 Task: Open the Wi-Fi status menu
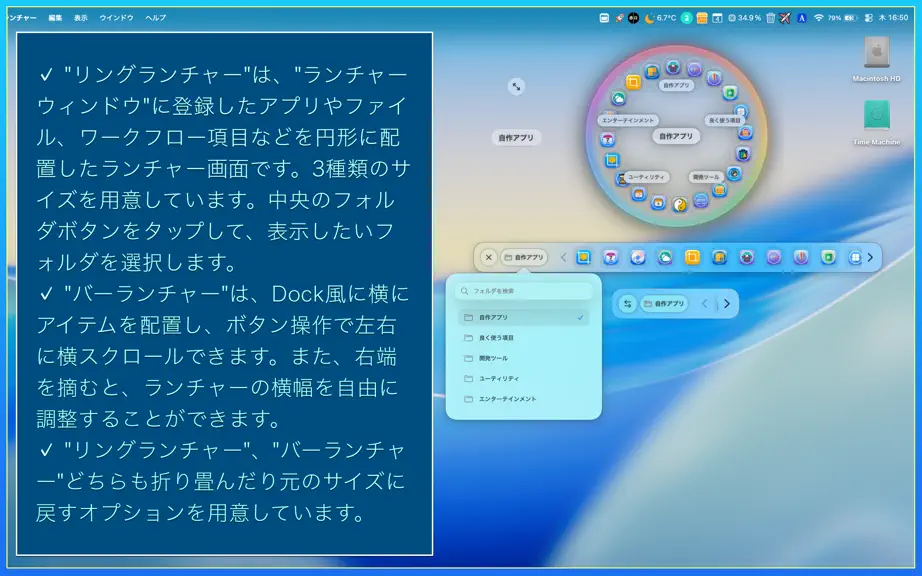pyautogui.click(x=819, y=18)
